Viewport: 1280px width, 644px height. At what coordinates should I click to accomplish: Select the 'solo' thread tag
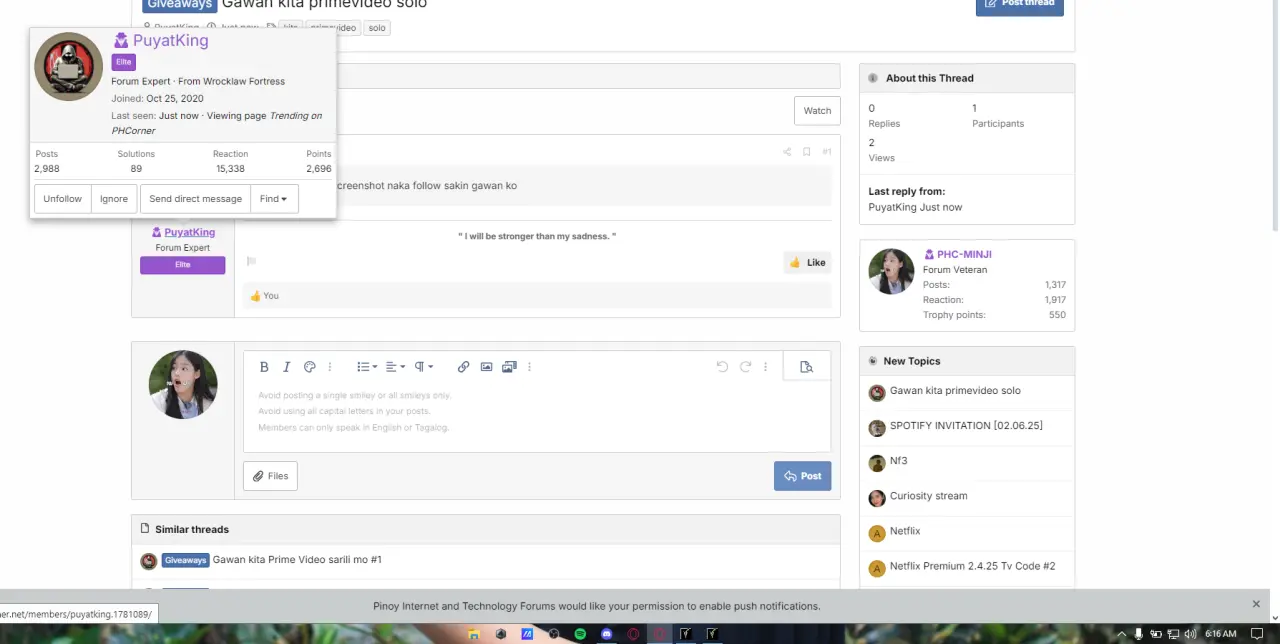tap(377, 28)
